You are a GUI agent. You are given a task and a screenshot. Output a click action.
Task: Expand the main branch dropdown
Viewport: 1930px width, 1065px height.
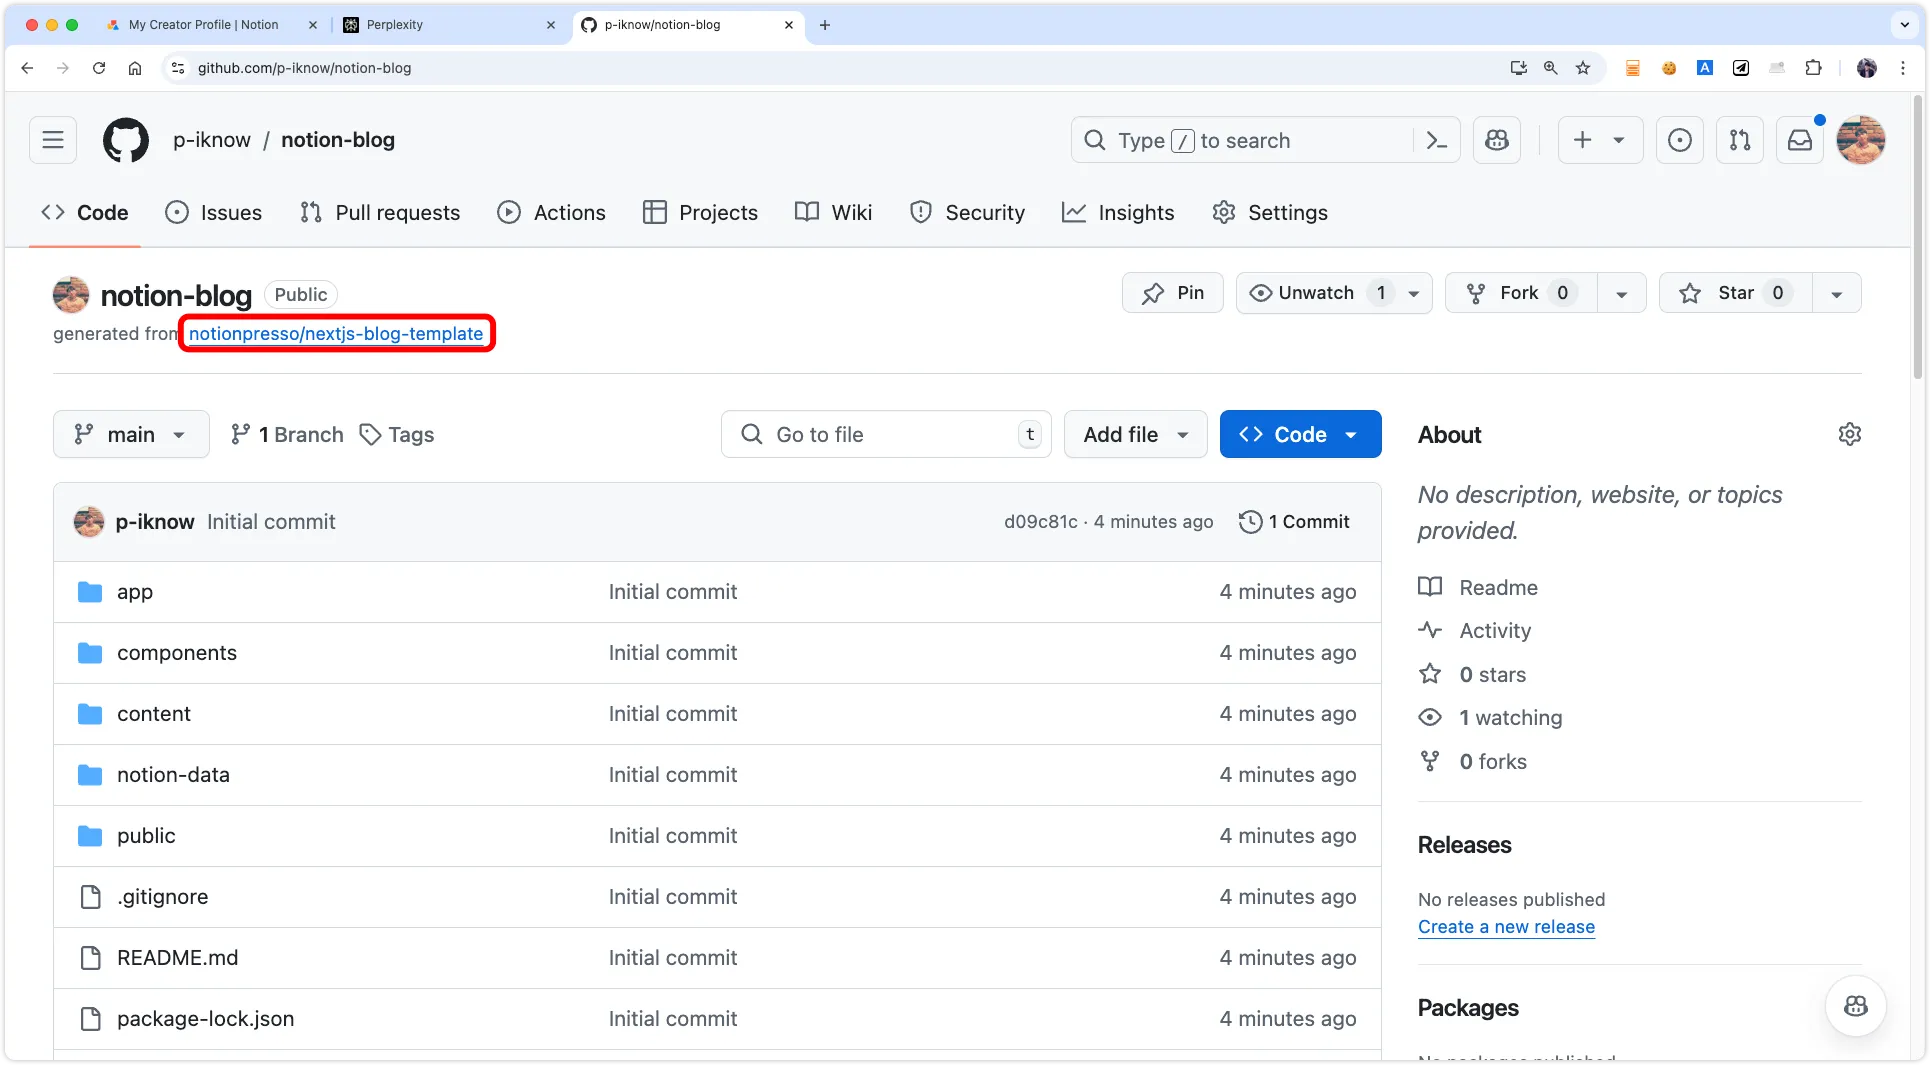pos(131,434)
